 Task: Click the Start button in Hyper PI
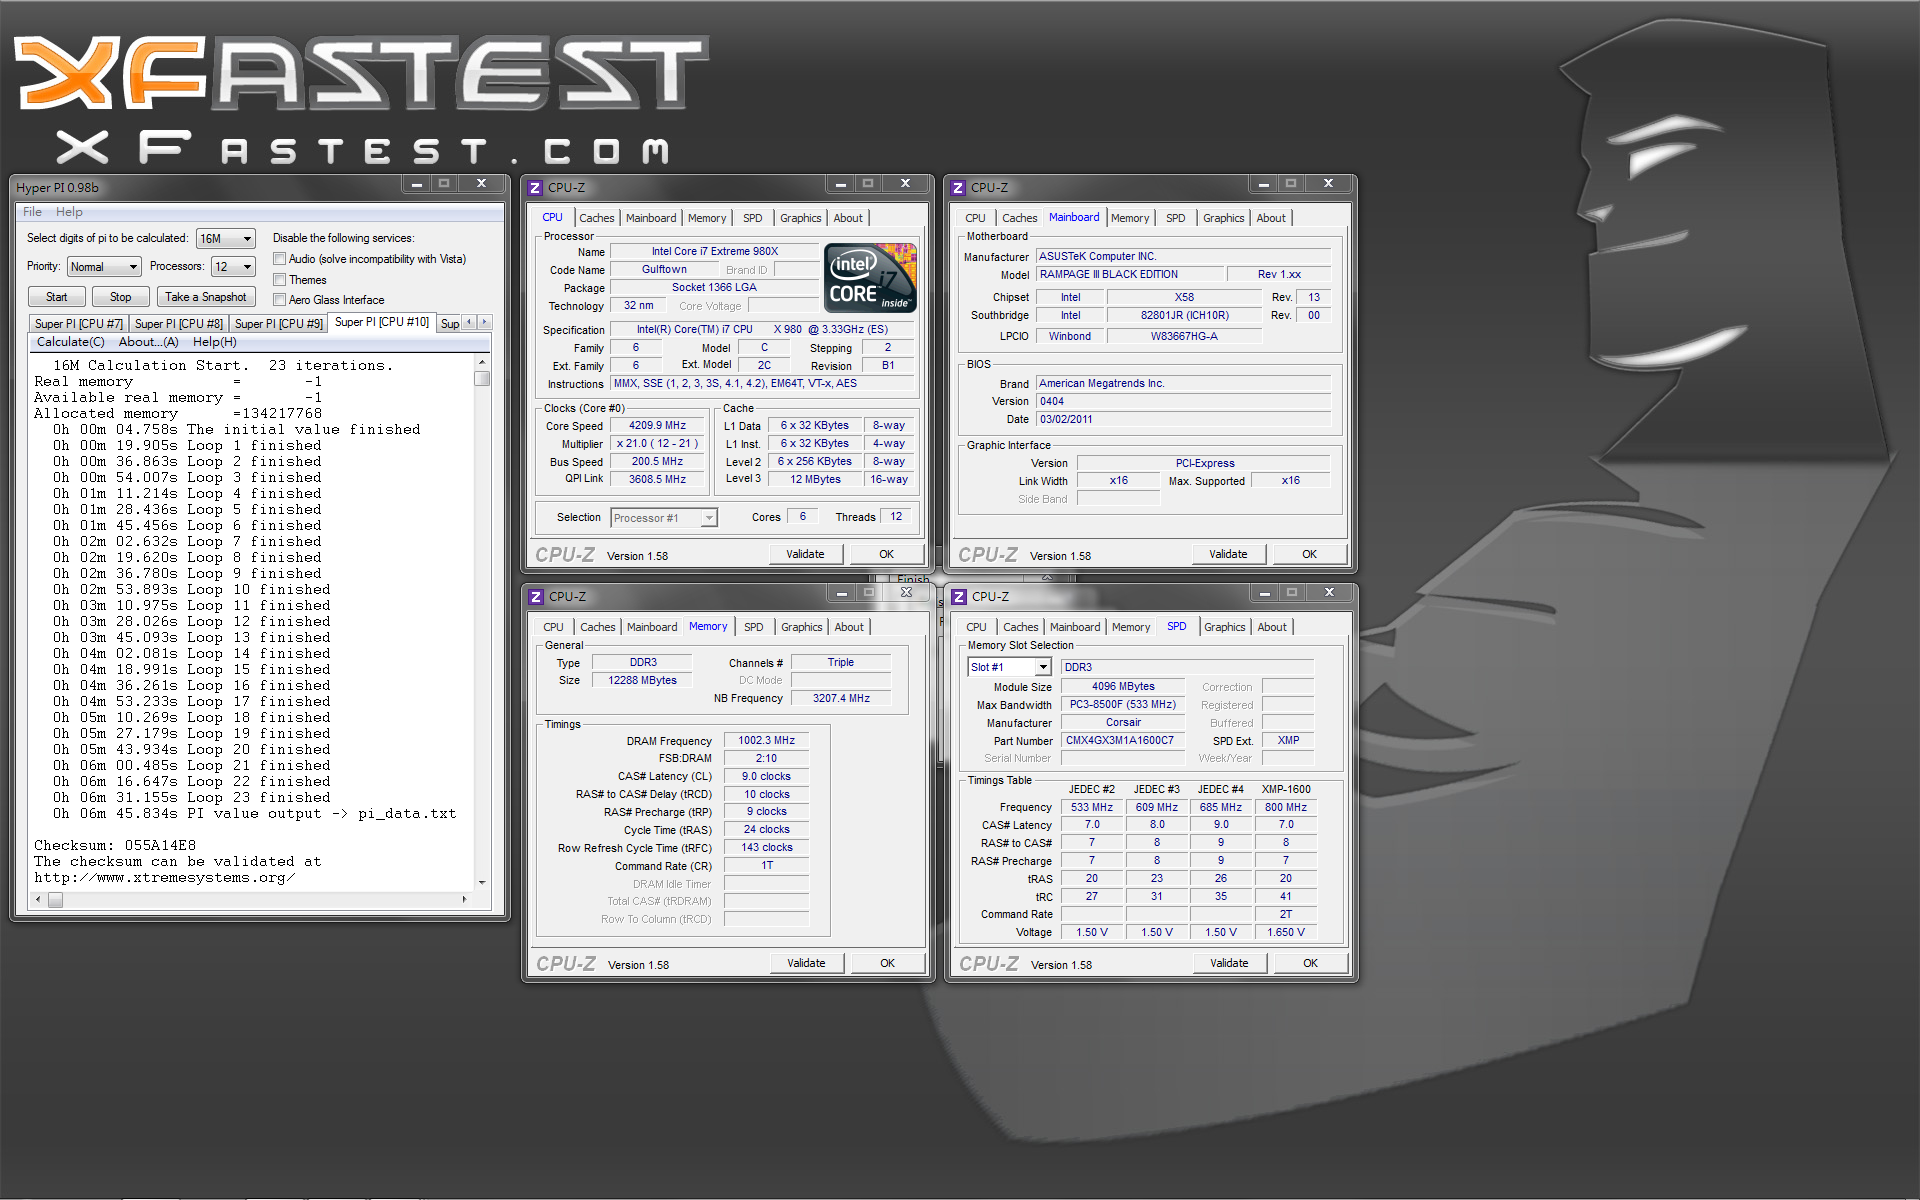(x=56, y=297)
